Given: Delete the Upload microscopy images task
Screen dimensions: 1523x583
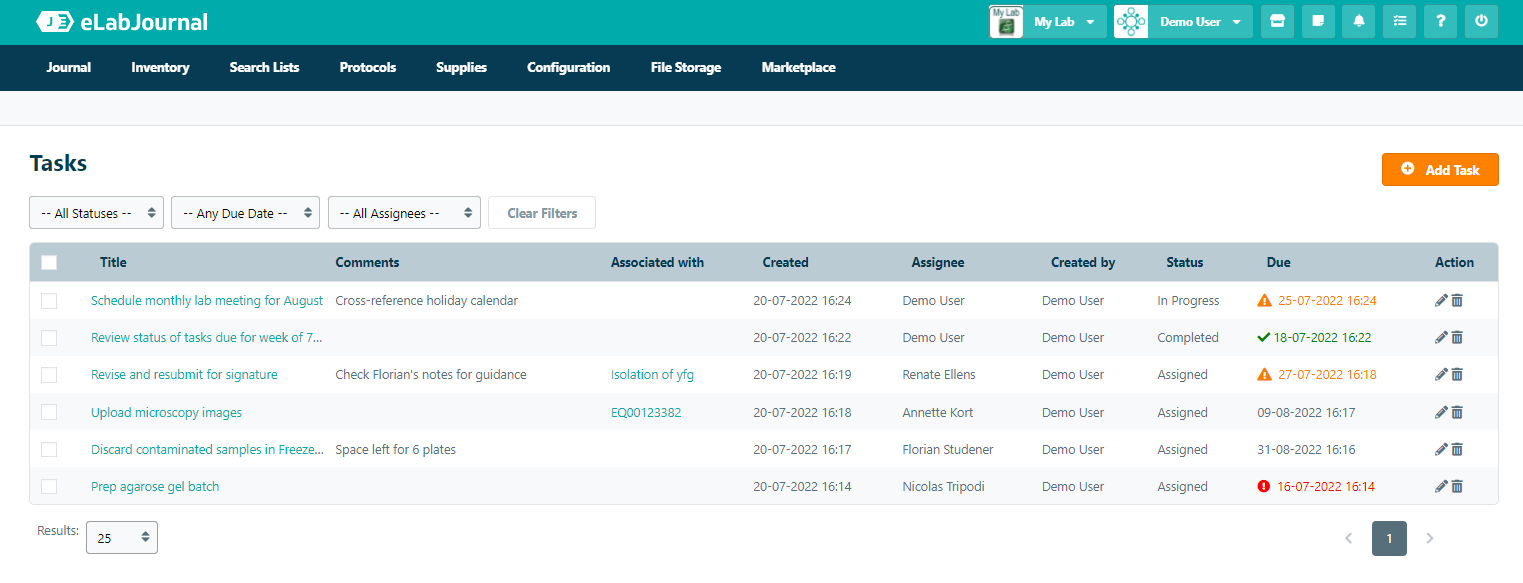Looking at the screenshot, I should click(1457, 412).
